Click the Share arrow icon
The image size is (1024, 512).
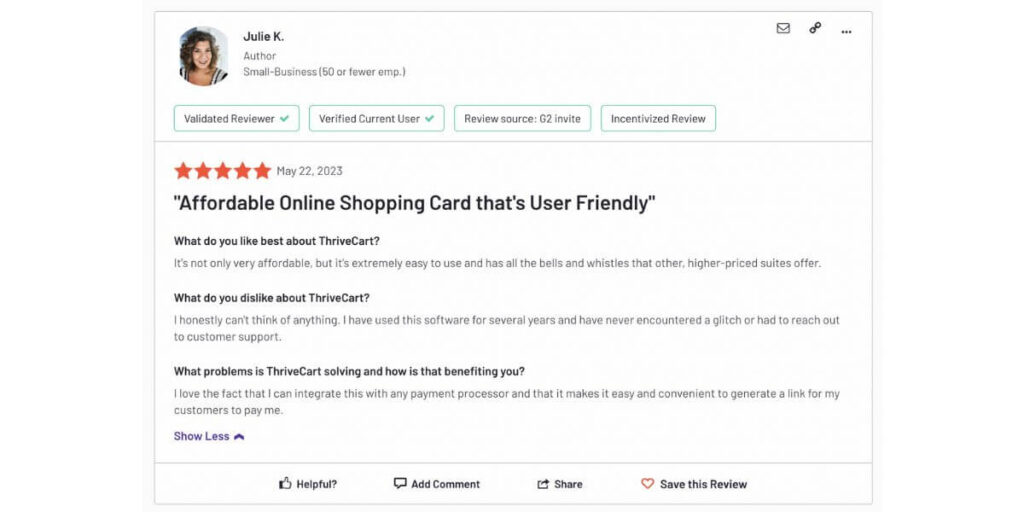click(x=543, y=484)
